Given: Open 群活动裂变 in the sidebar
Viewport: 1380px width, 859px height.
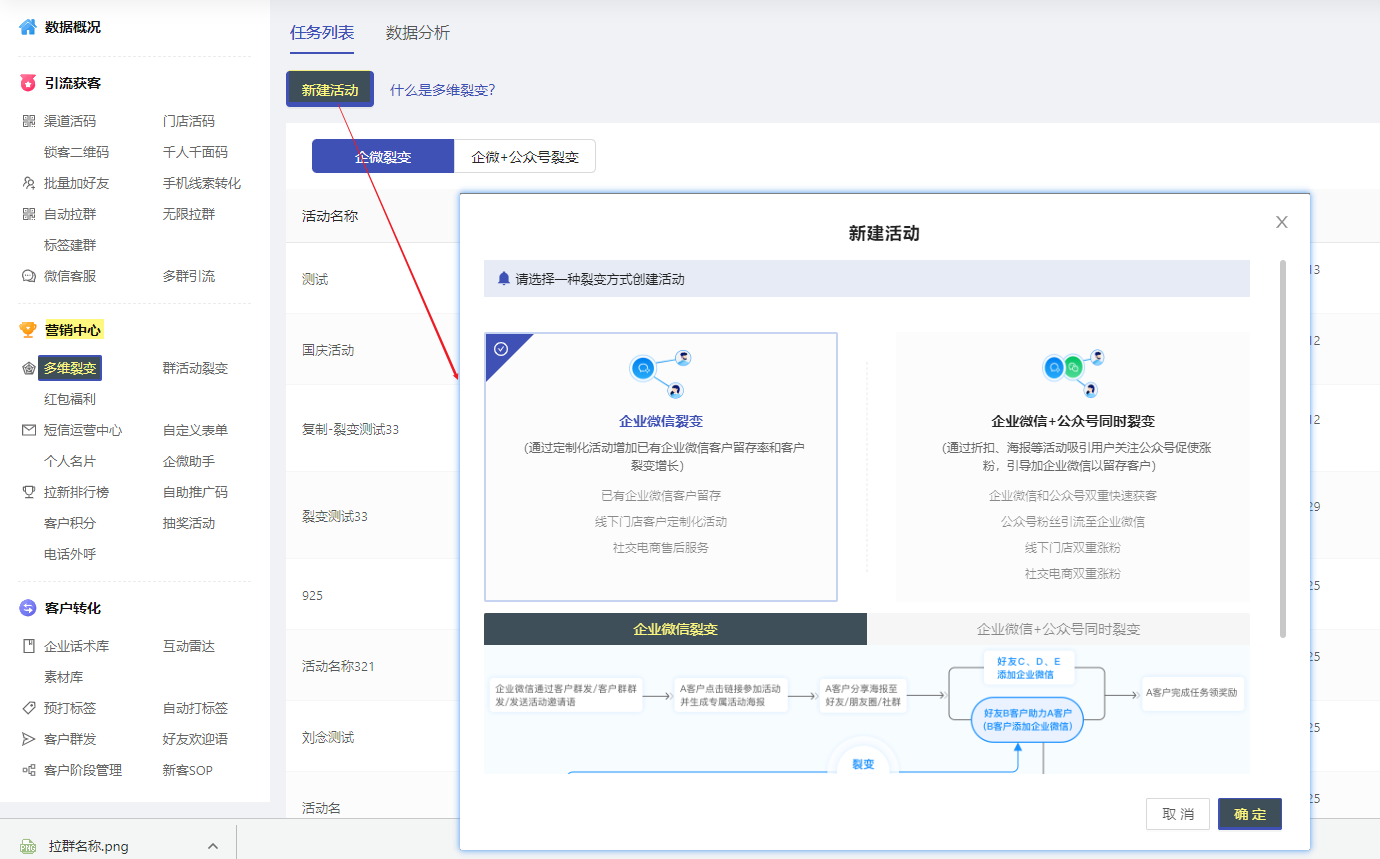Looking at the screenshot, I should point(195,368).
